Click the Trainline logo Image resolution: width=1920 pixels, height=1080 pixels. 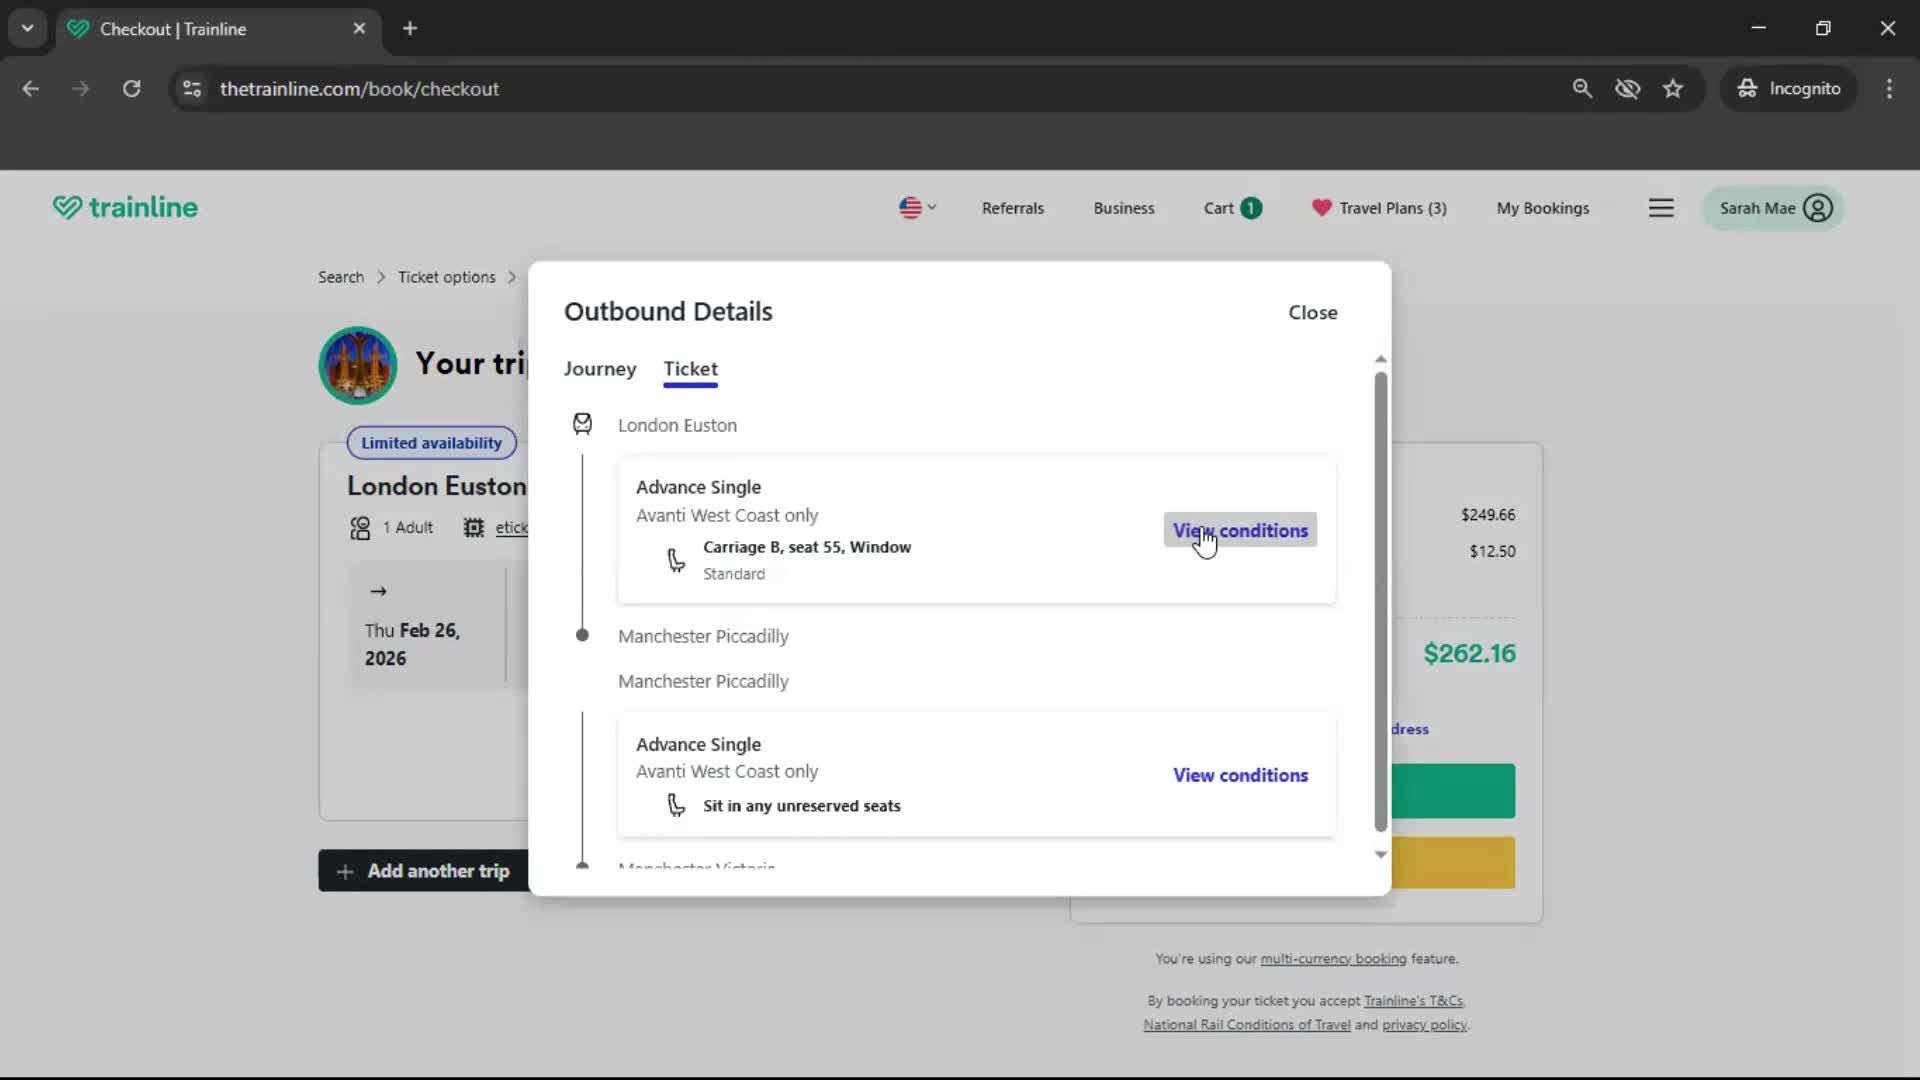tap(125, 207)
